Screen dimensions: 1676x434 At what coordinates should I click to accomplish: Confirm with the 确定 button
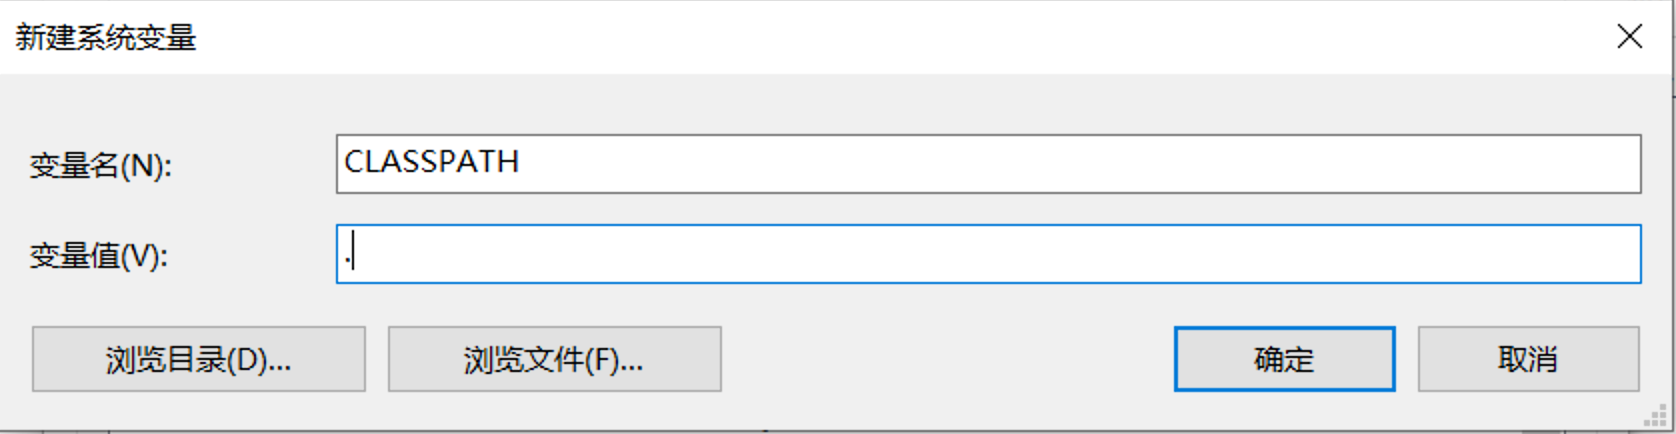[1284, 359]
